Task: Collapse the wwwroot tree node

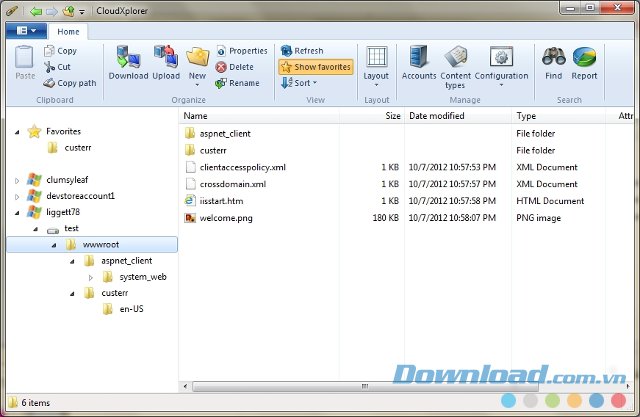Action: [x=53, y=245]
